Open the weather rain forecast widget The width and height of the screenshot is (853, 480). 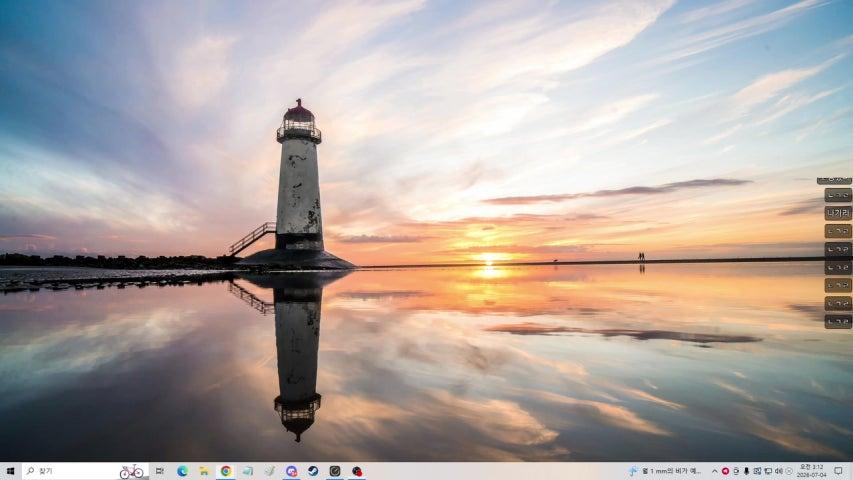[x=664, y=471]
